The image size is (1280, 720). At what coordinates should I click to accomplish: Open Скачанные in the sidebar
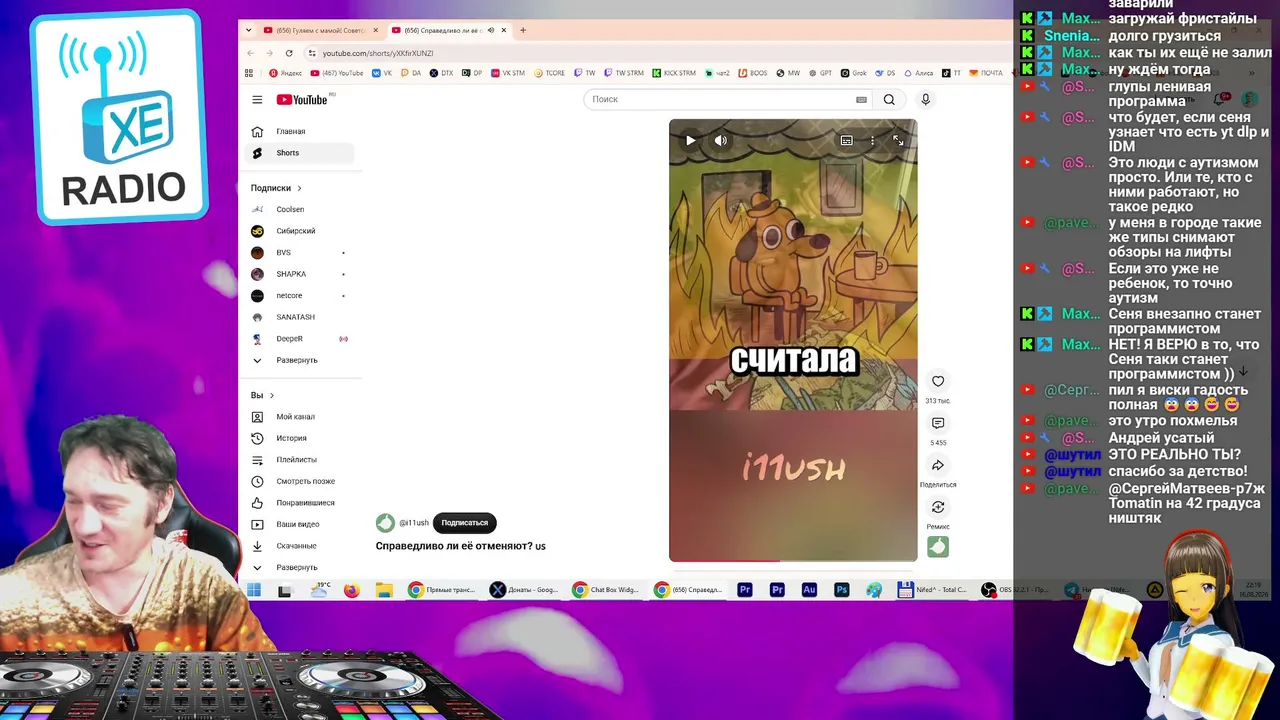pyautogui.click(x=300, y=546)
